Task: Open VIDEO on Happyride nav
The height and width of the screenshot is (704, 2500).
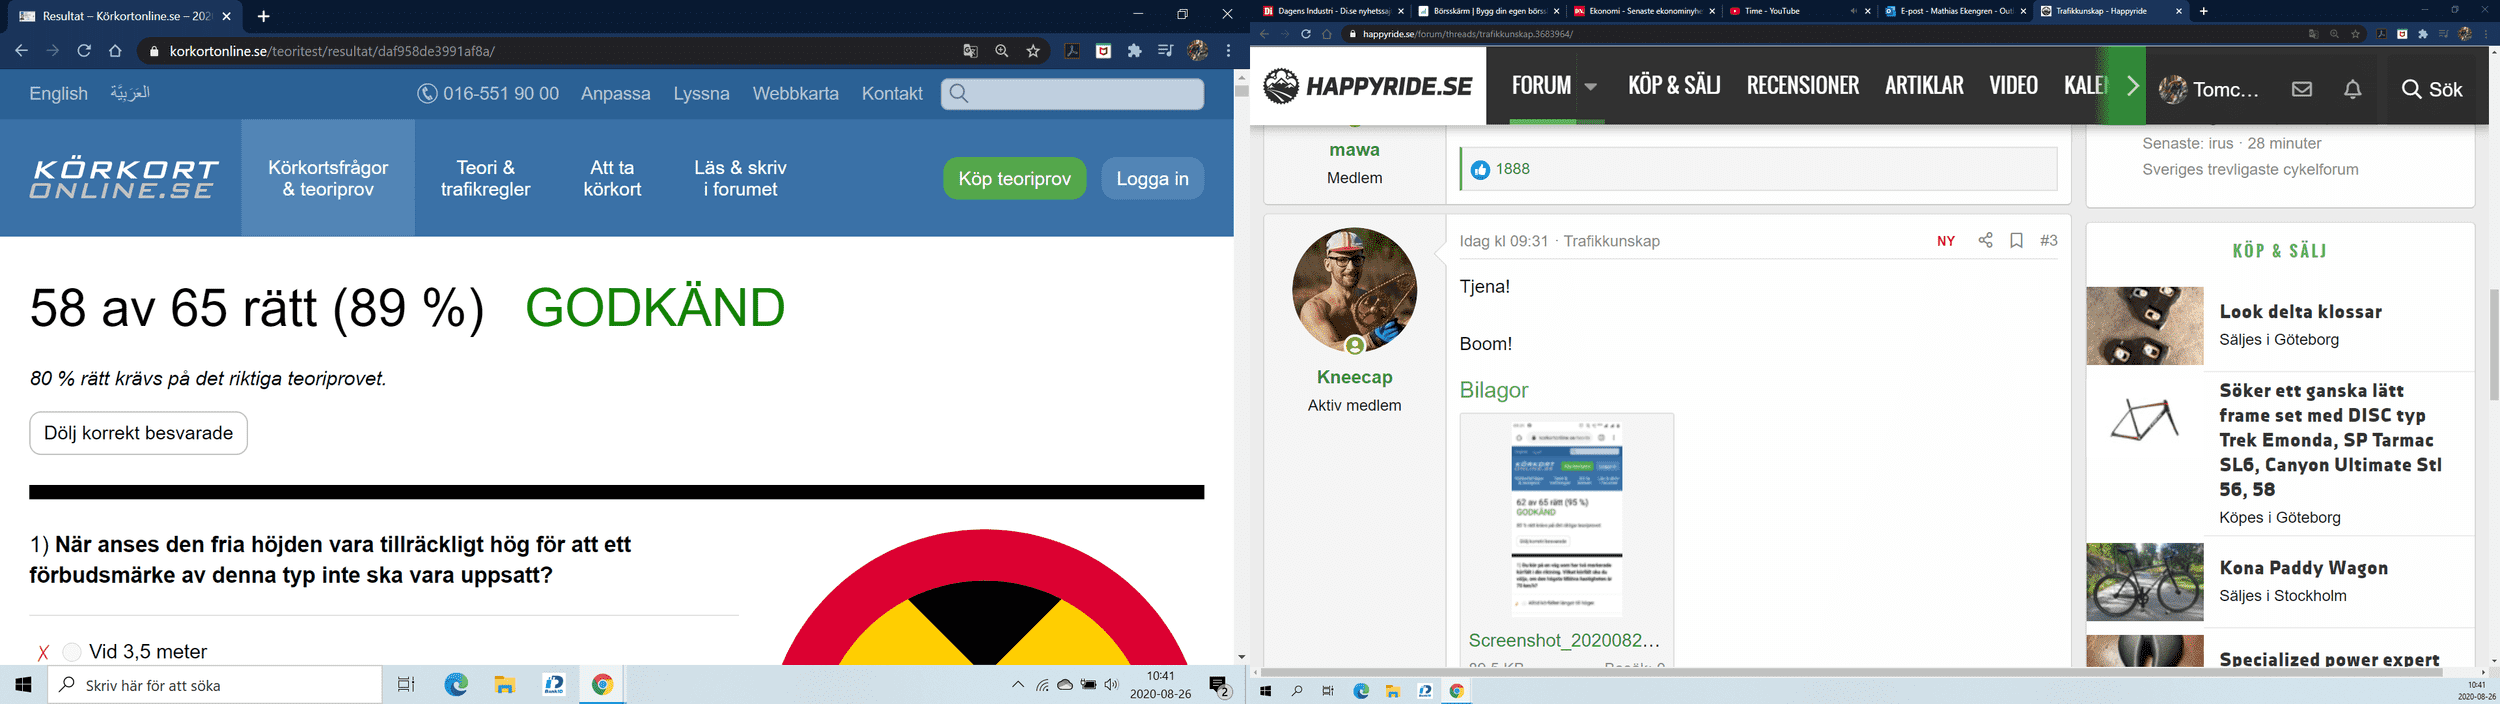Action: (x=2013, y=86)
